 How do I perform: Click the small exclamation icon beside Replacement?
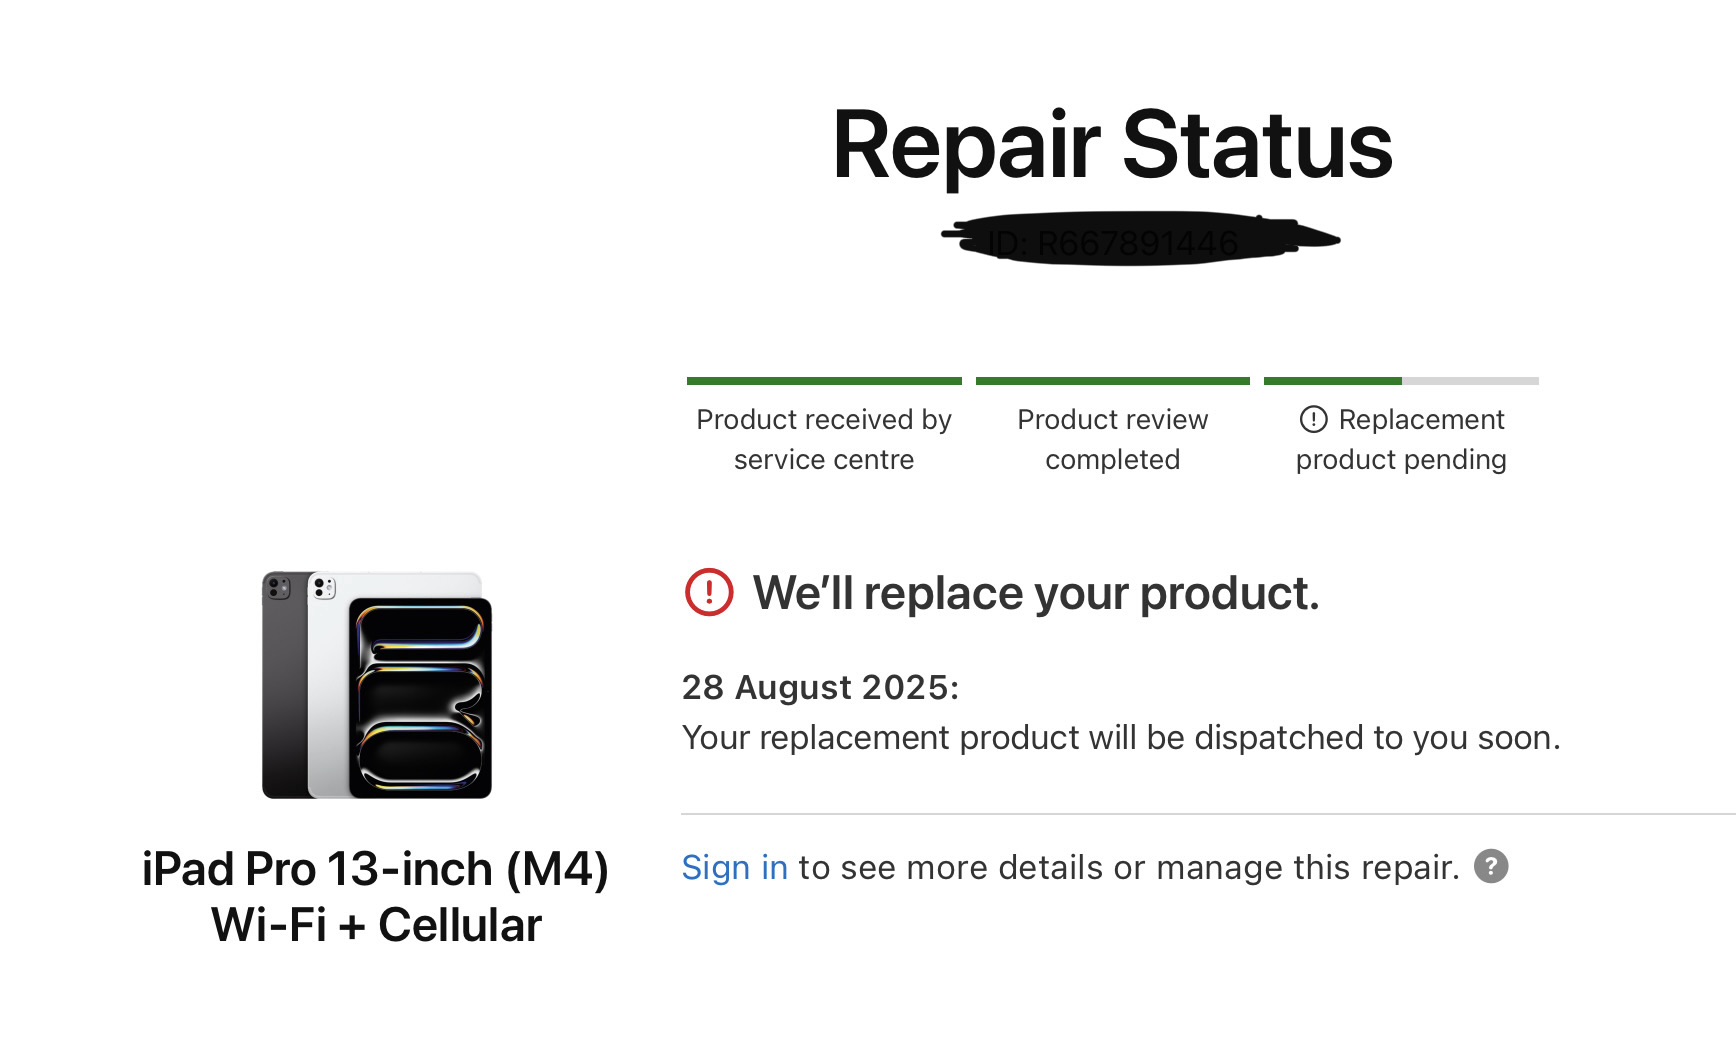click(x=1313, y=419)
